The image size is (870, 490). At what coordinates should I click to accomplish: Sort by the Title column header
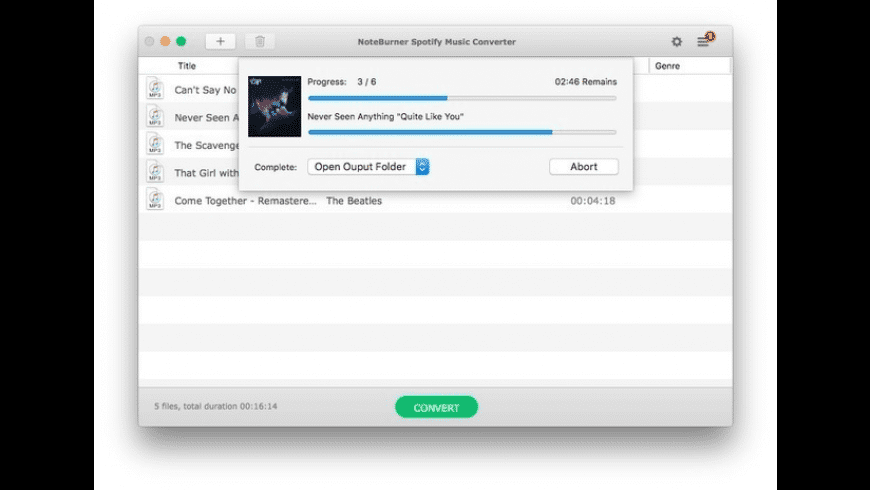tap(187, 66)
